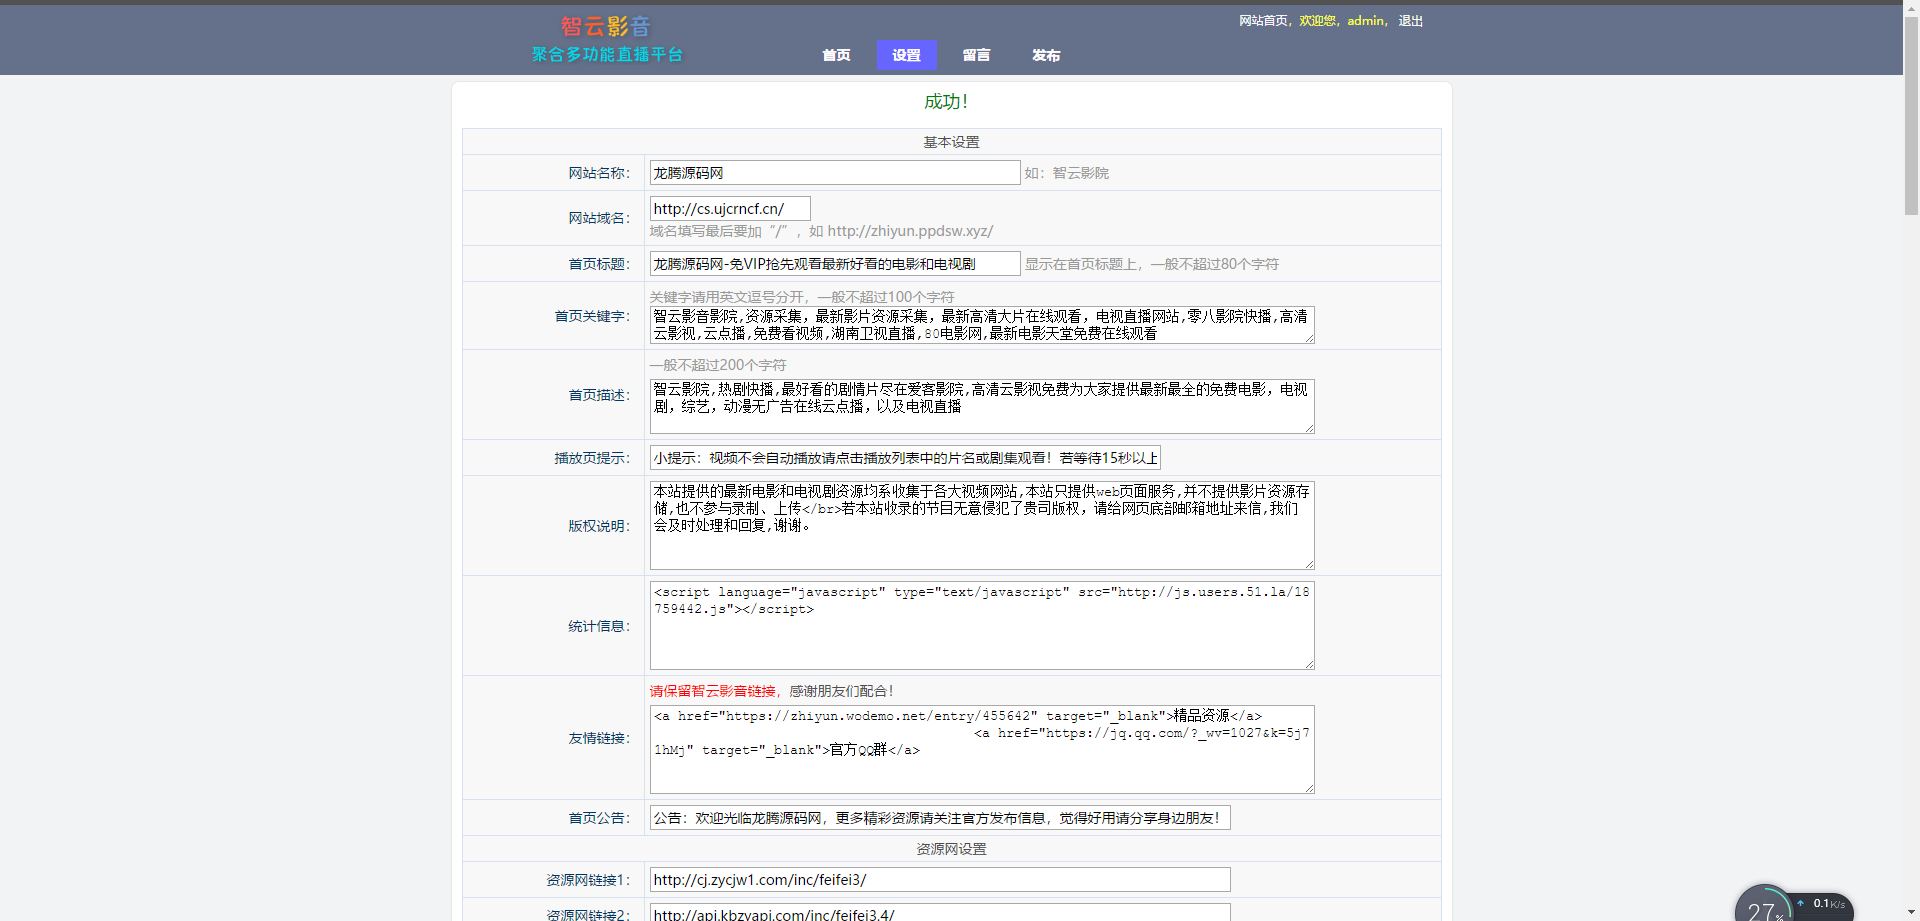
Task: Focus the 资源网链接2 input field
Action: click(940, 913)
